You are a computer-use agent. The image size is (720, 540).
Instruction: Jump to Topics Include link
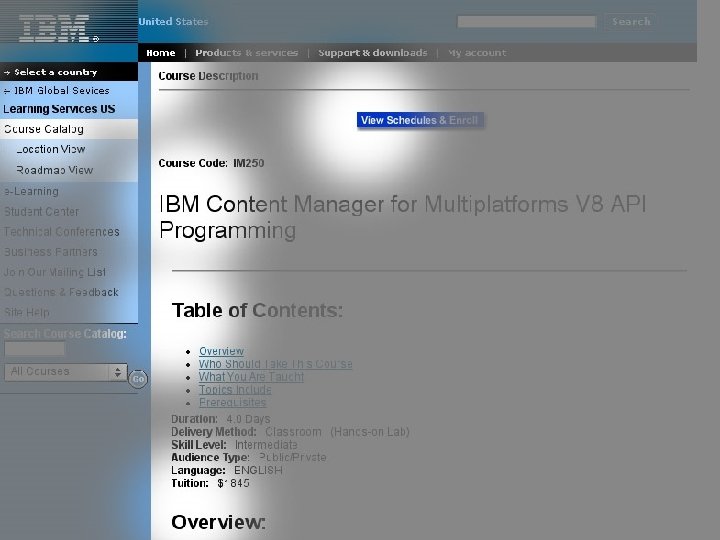[235, 389]
